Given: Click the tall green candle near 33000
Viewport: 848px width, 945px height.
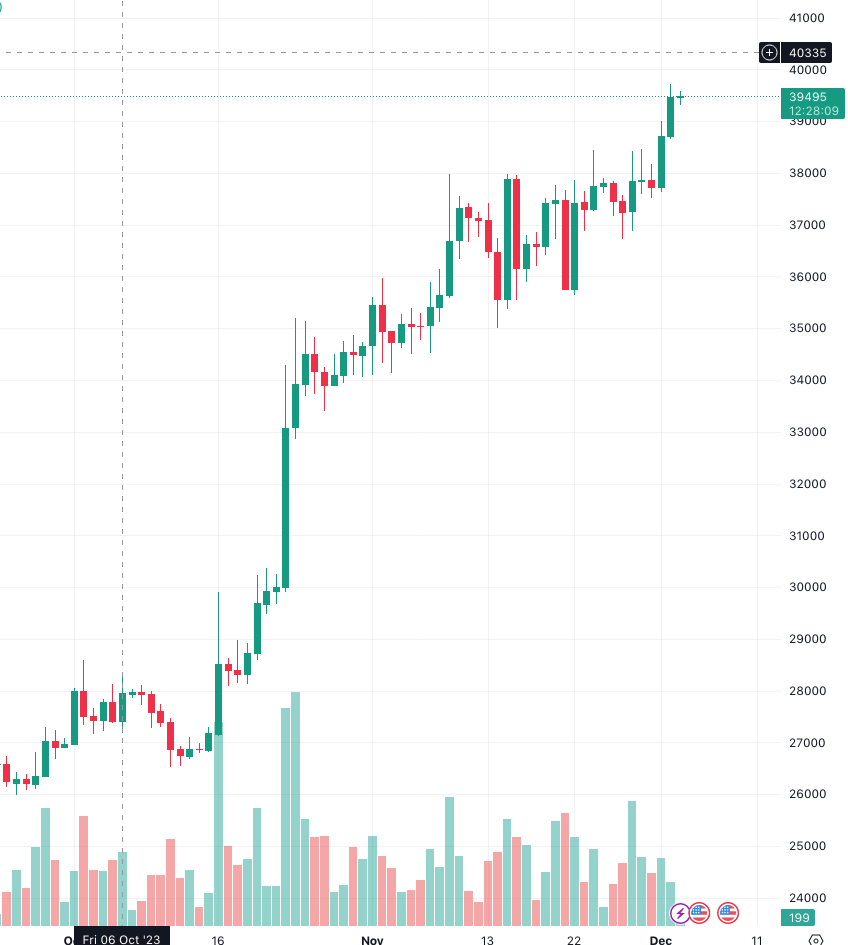Looking at the screenshot, I should pyautogui.click(x=285, y=507).
